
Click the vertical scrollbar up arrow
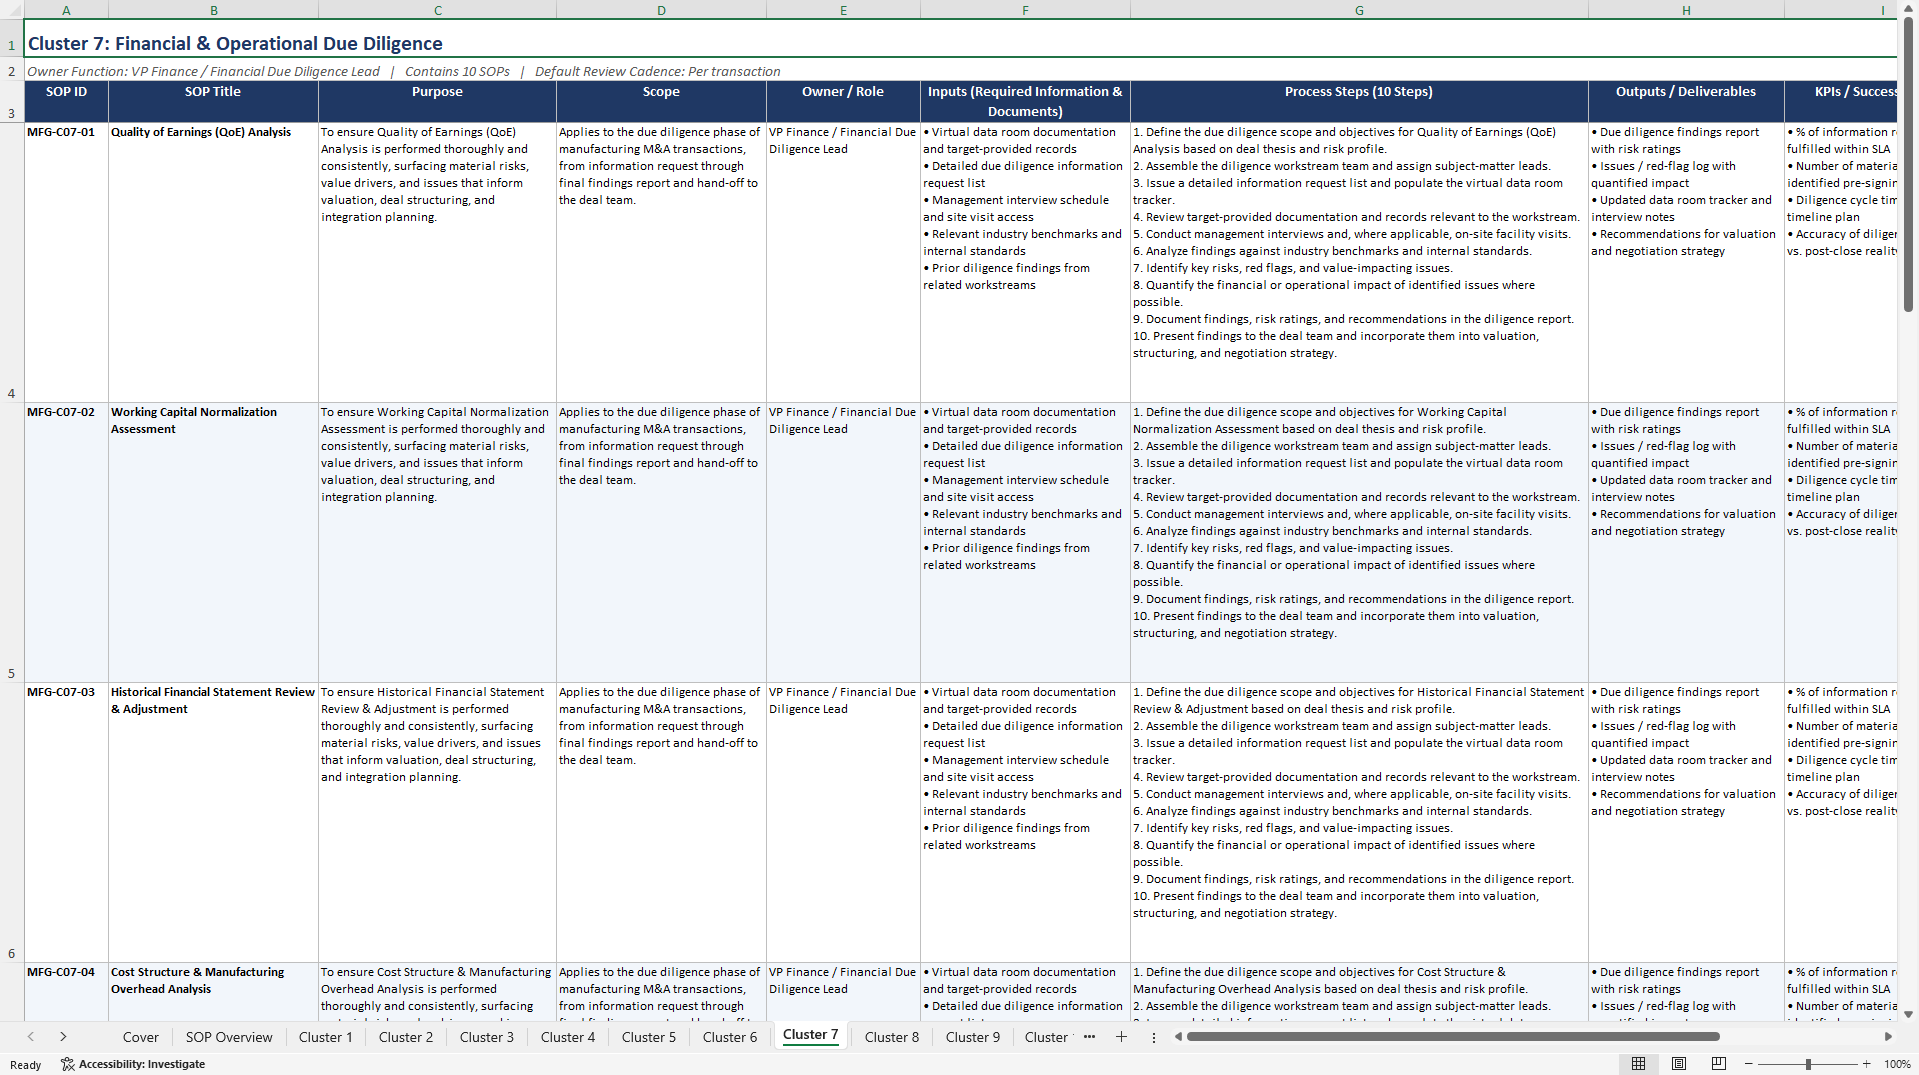(x=1908, y=8)
